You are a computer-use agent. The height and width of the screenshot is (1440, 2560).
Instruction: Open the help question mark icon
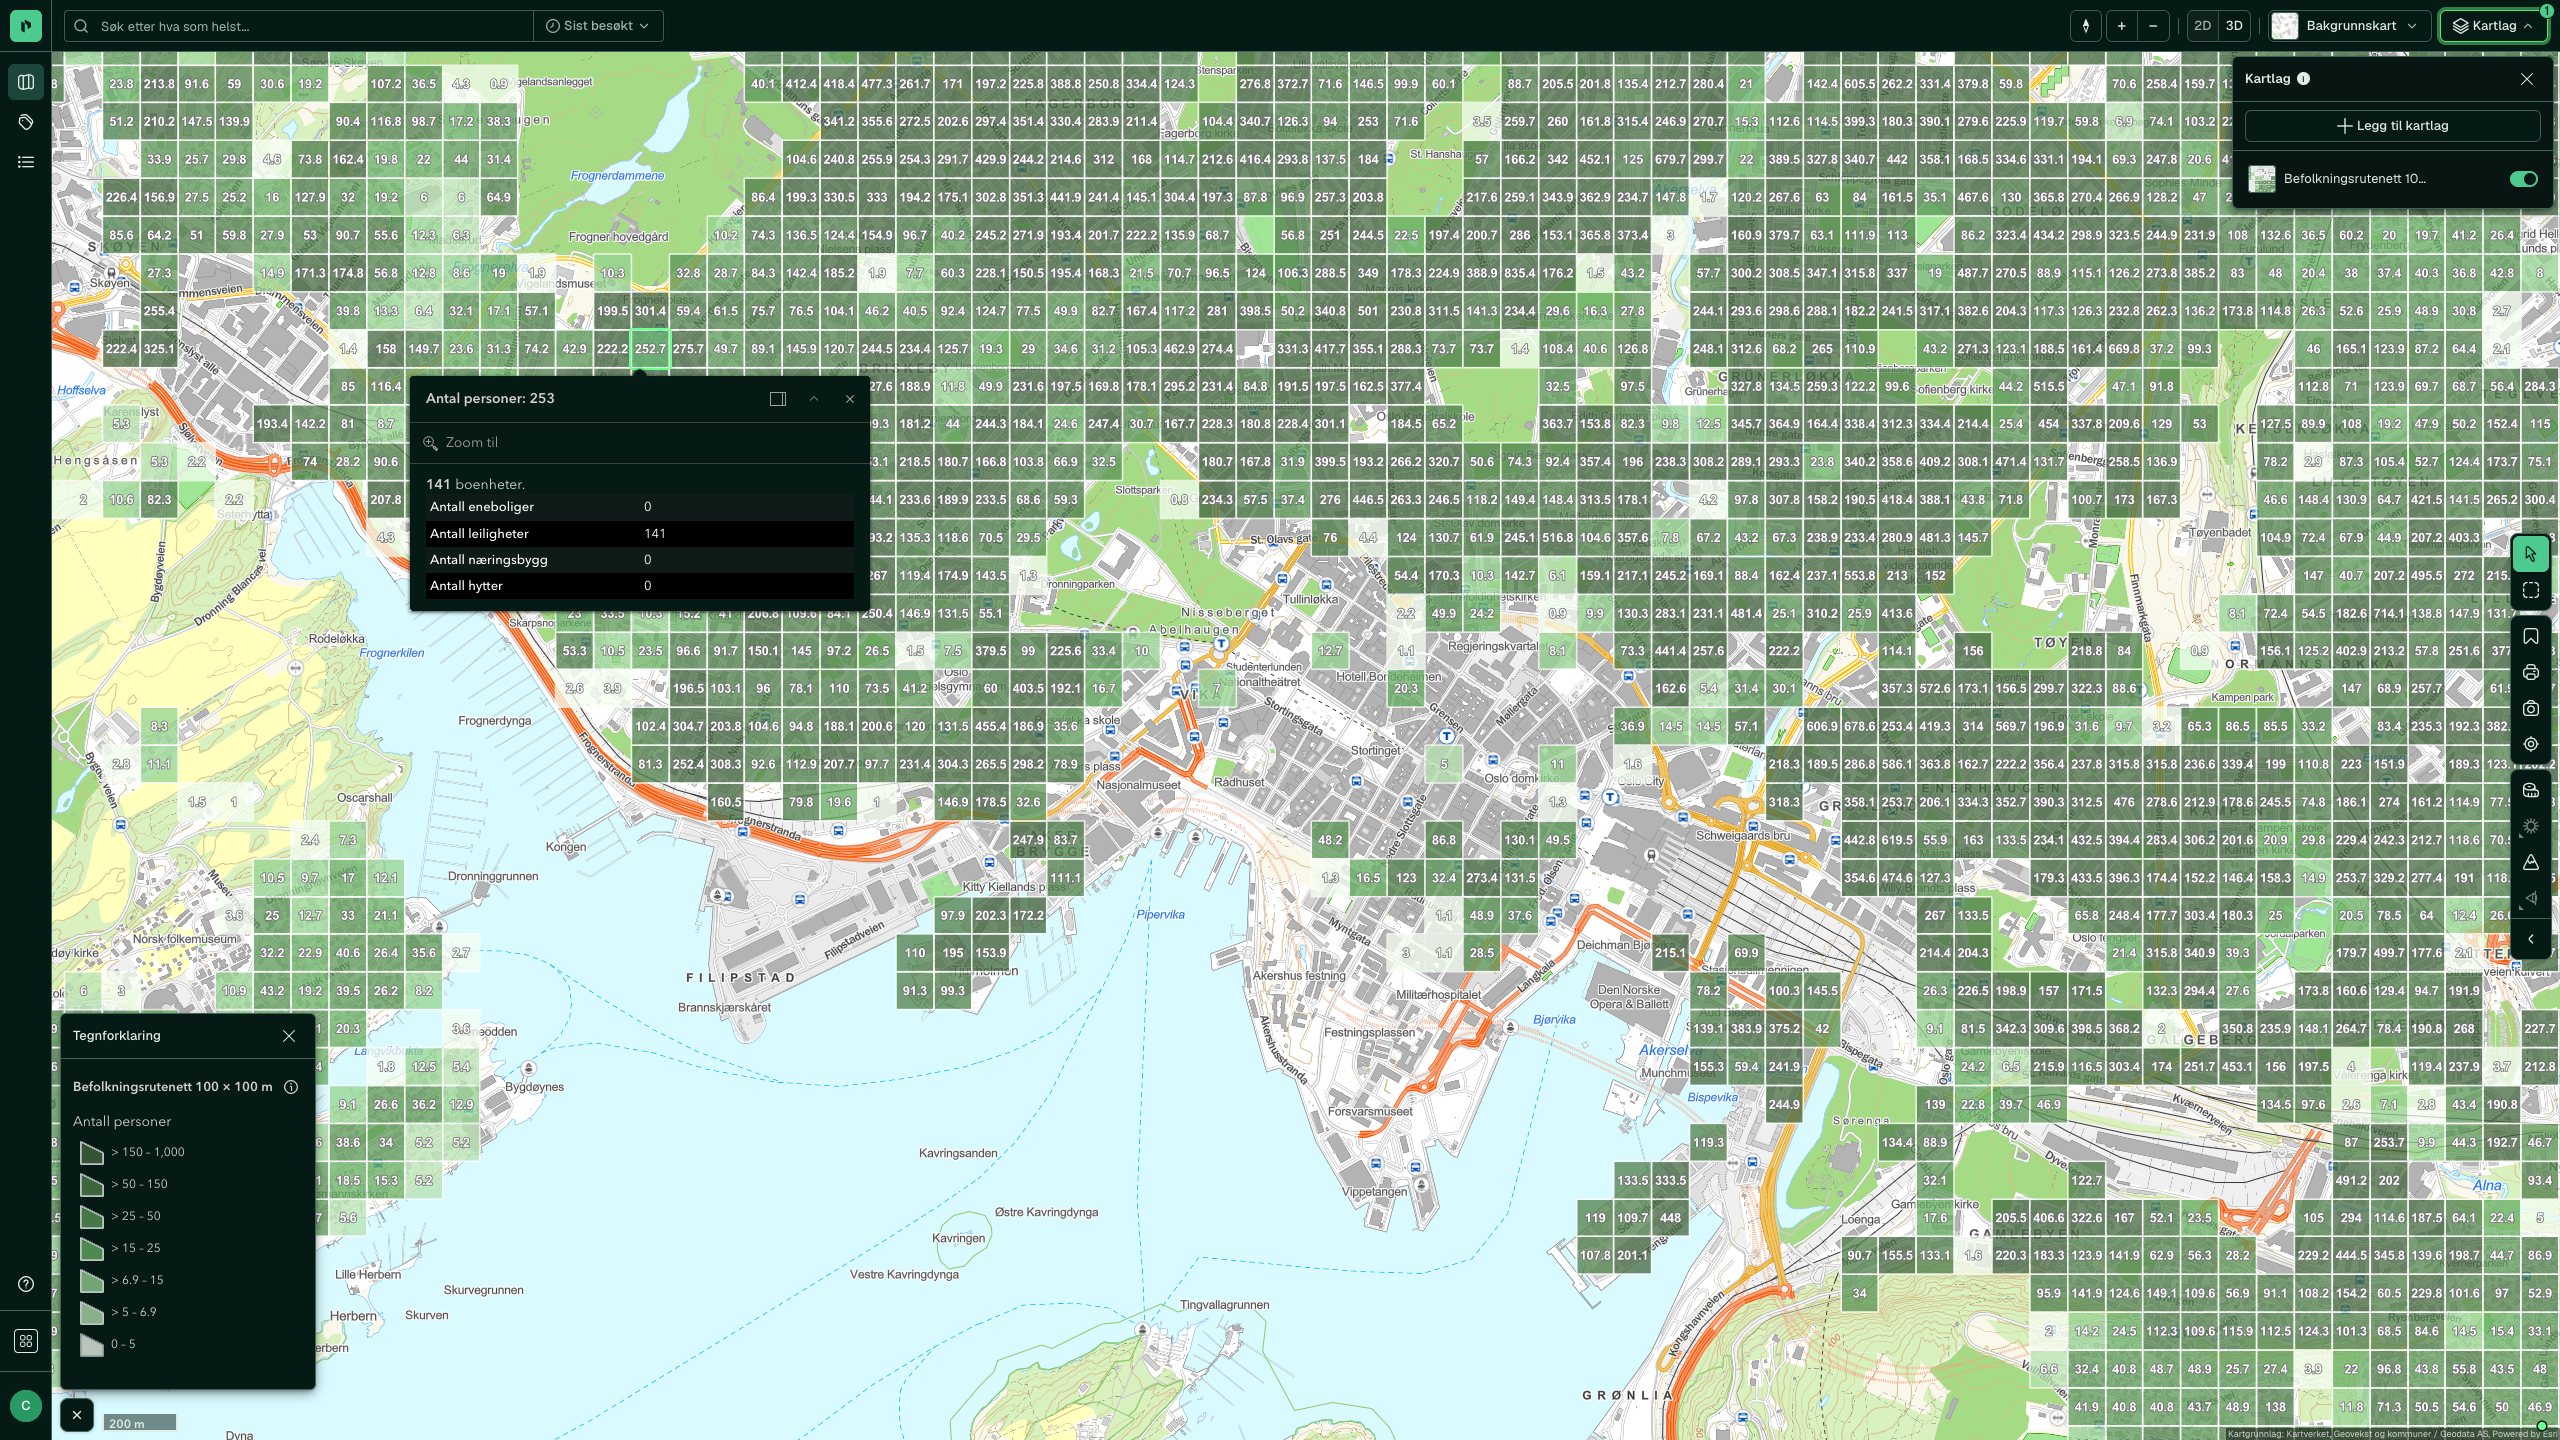click(26, 1284)
